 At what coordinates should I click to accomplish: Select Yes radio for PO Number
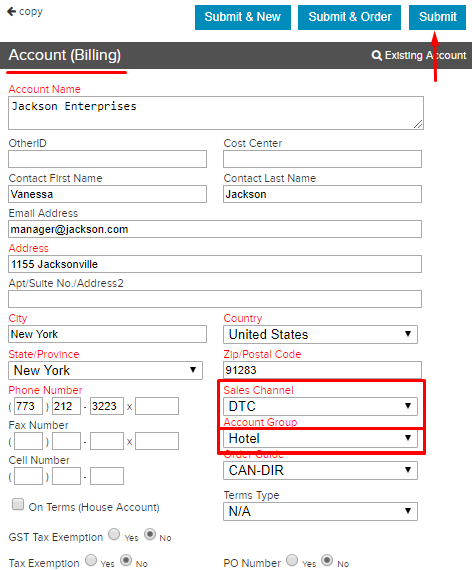292,560
